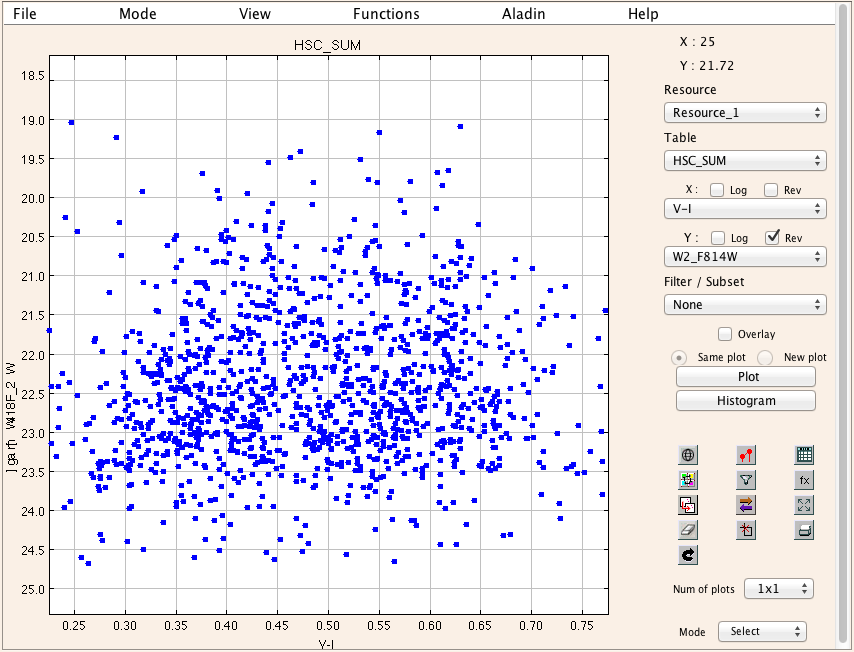Click the orange and purple swap arrows icon
854x652 pixels.
click(x=746, y=505)
